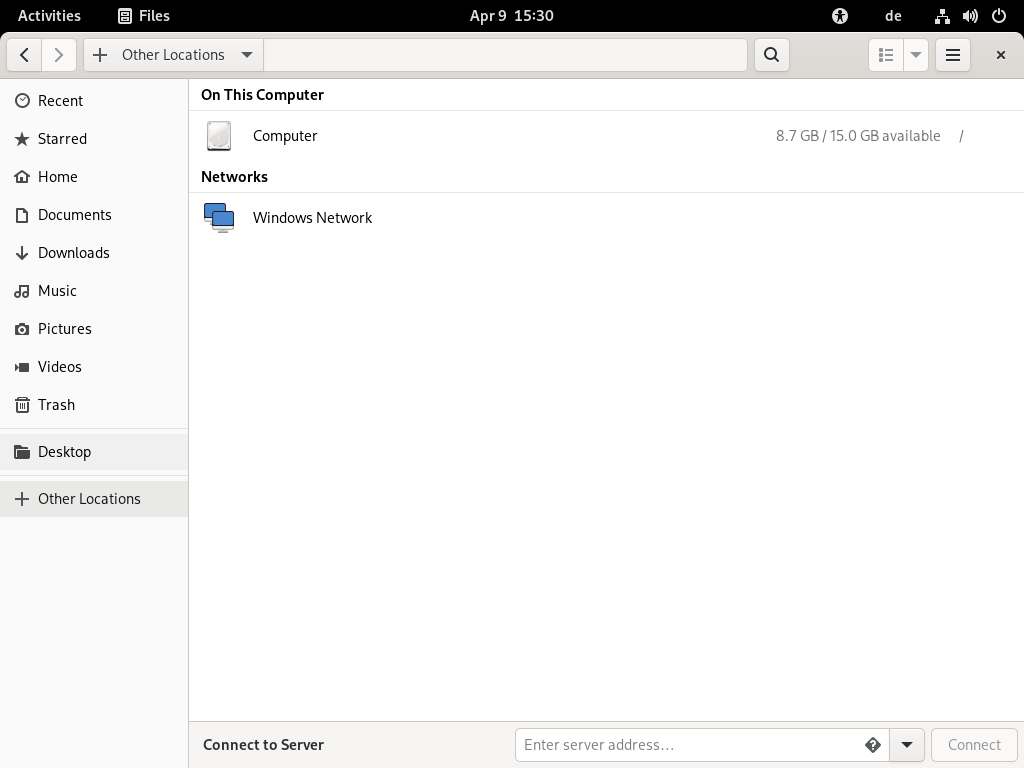1024x768 pixels.
Task: Open Recent in the sidebar
Action: point(94,101)
